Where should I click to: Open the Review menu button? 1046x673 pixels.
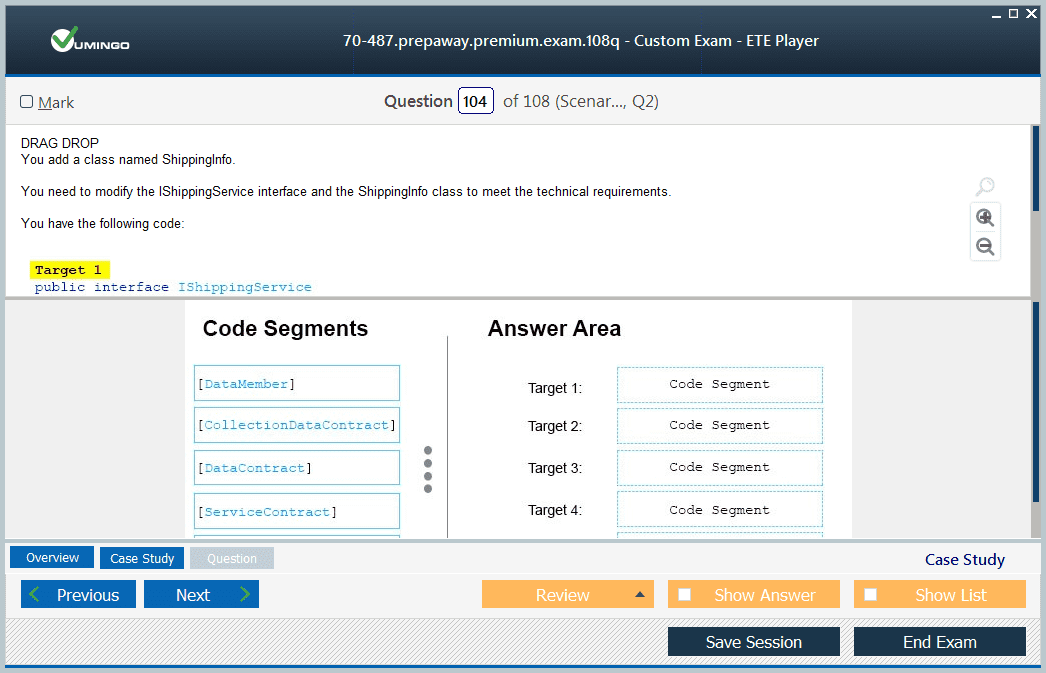point(568,594)
